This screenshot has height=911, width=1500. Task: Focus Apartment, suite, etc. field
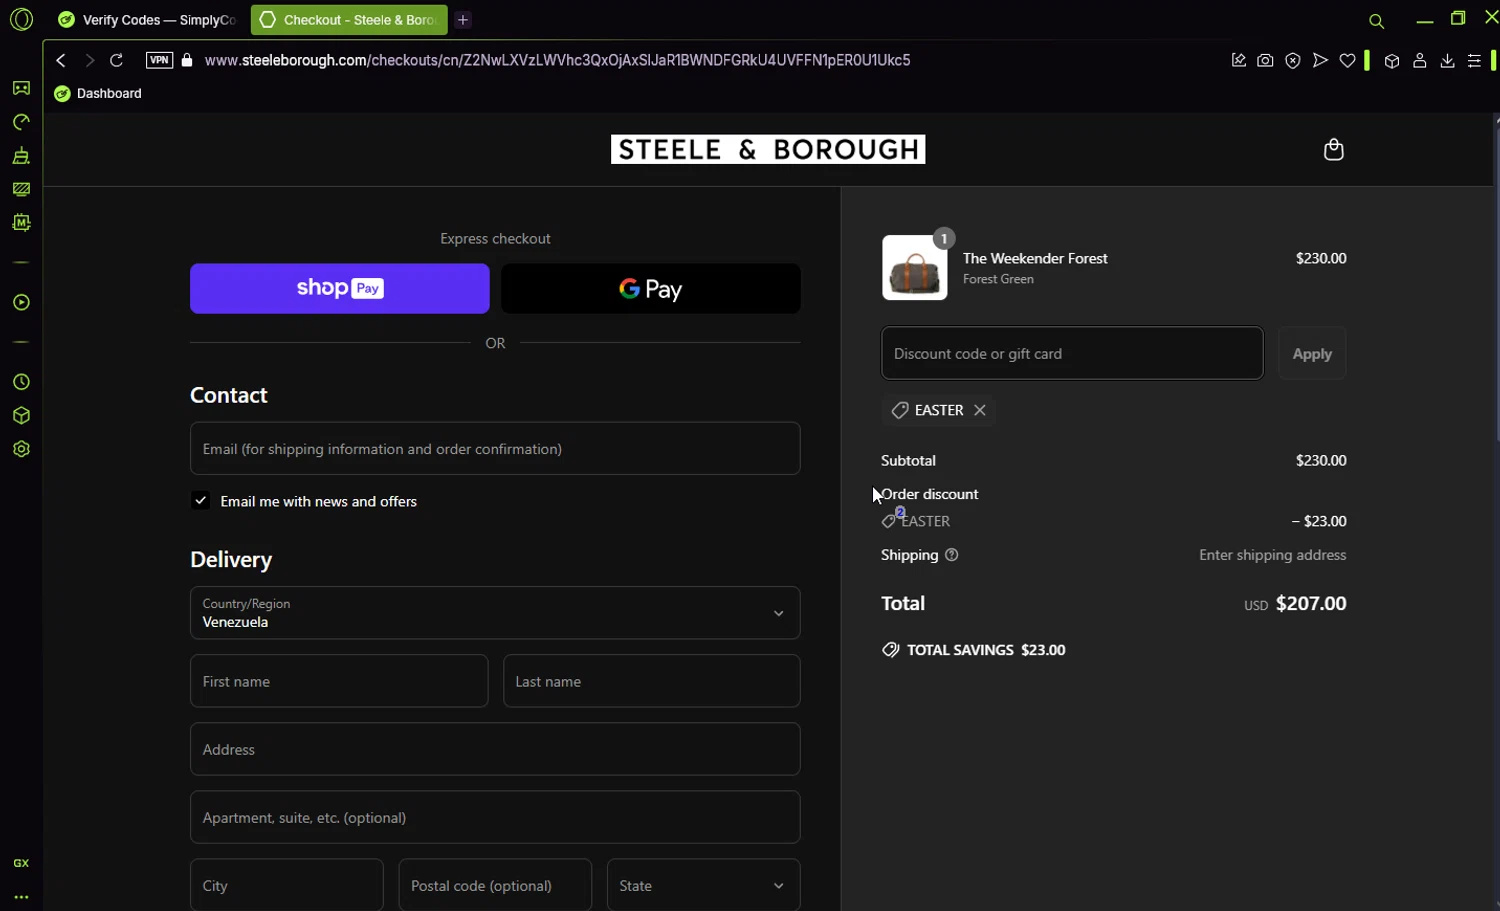click(495, 817)
